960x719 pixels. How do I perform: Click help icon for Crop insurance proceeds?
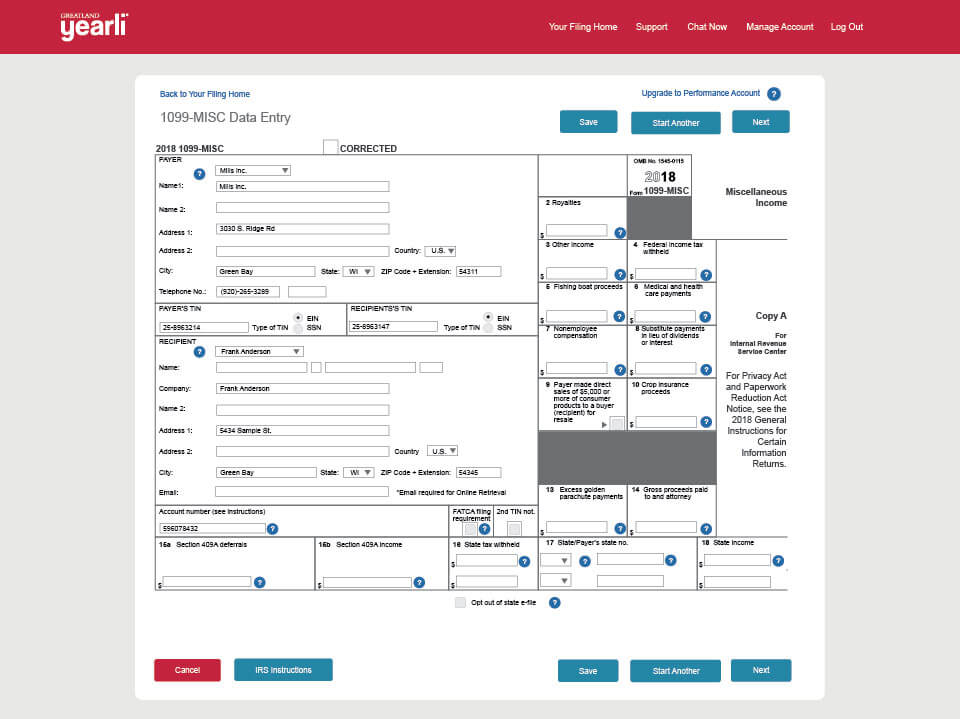pos(706,422)
